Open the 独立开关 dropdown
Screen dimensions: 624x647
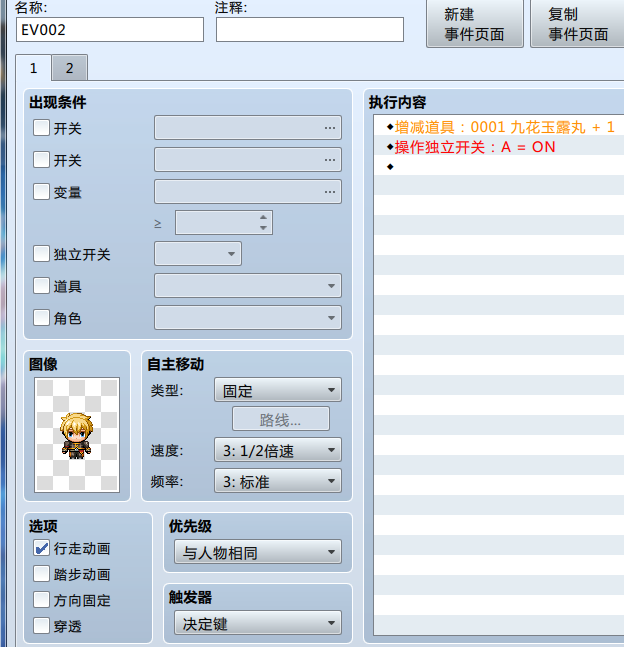(x=198, y=253)
